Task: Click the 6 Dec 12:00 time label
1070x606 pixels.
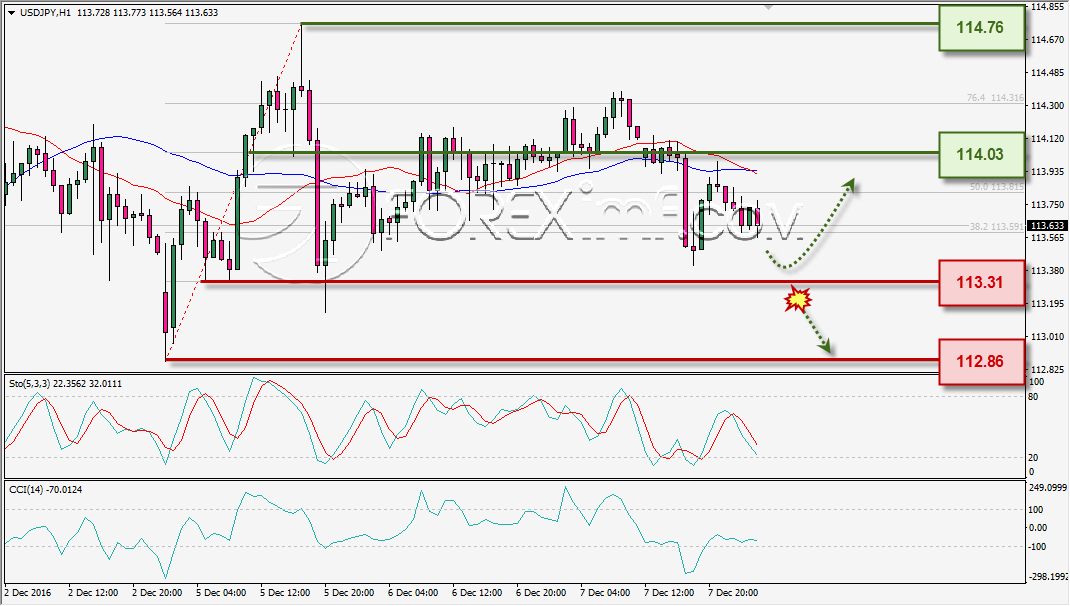Action: point(477,592)
